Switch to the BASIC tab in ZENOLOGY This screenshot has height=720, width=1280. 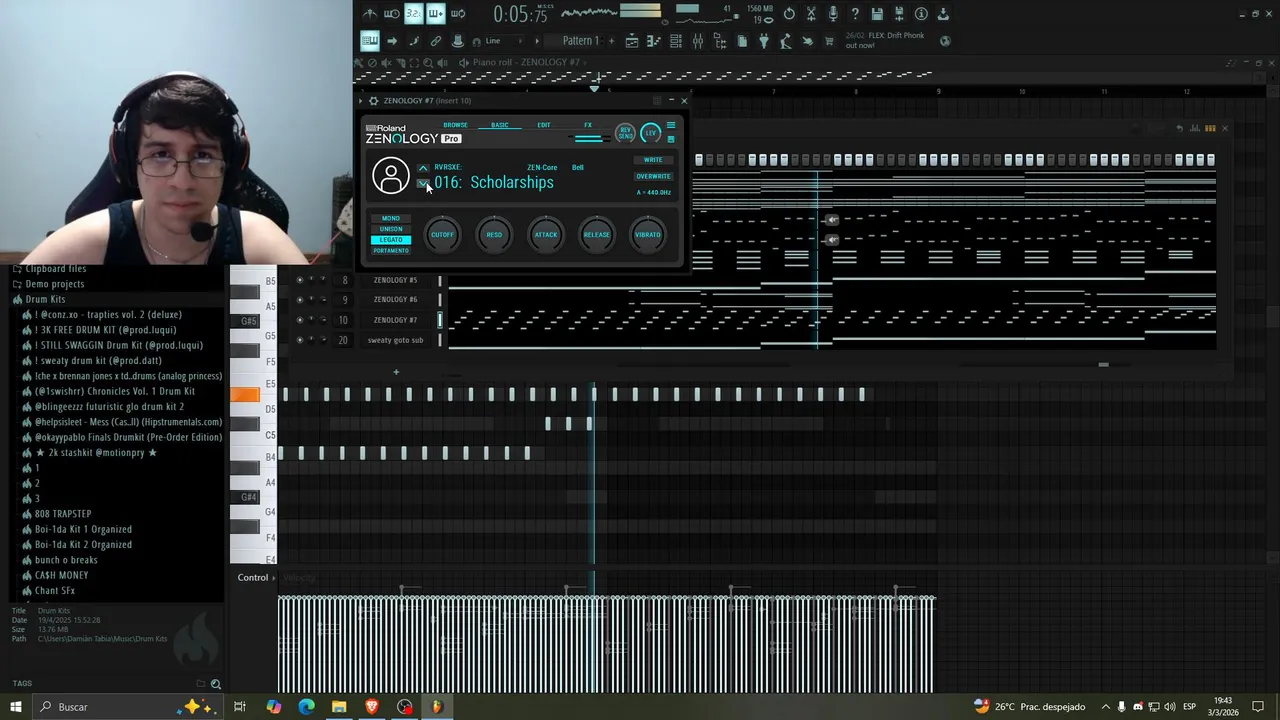pyautogui.click(x=500, y=125)
